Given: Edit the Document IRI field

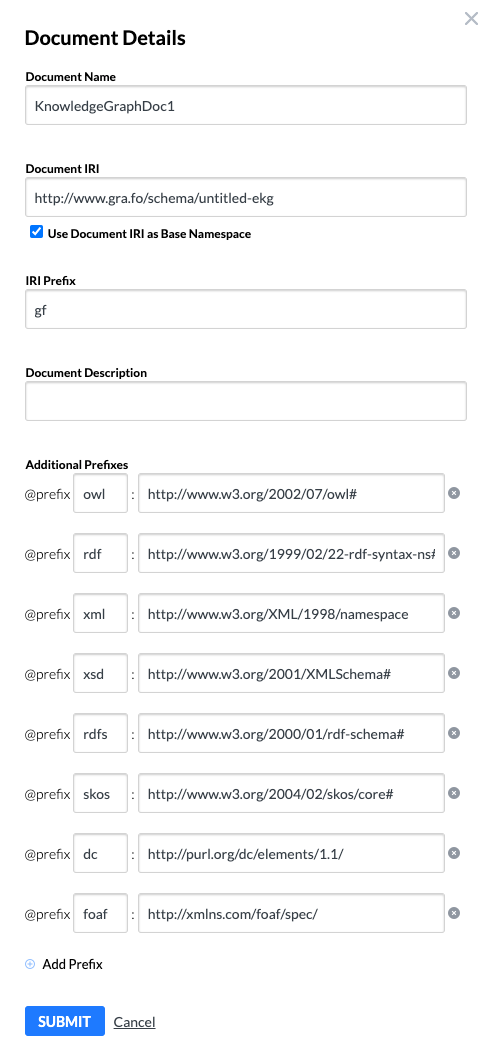Looking at the screenshot, I should pos(246,197).
